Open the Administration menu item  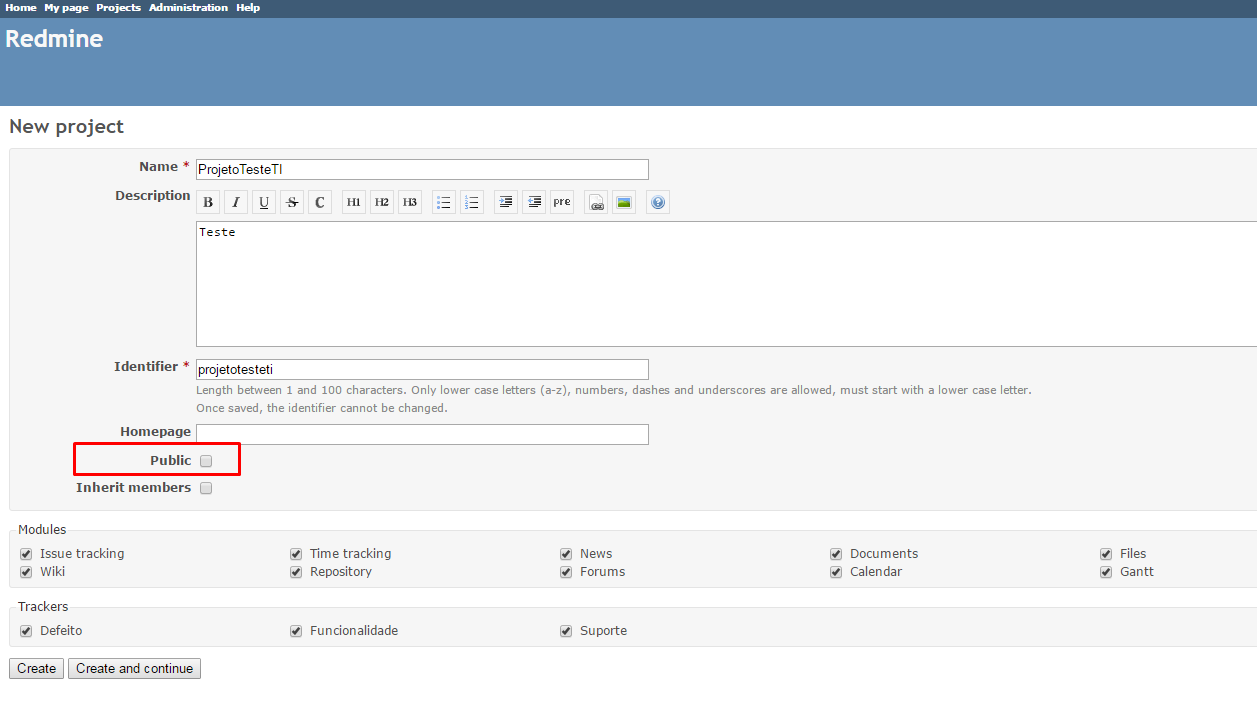[x=188, y=8]
